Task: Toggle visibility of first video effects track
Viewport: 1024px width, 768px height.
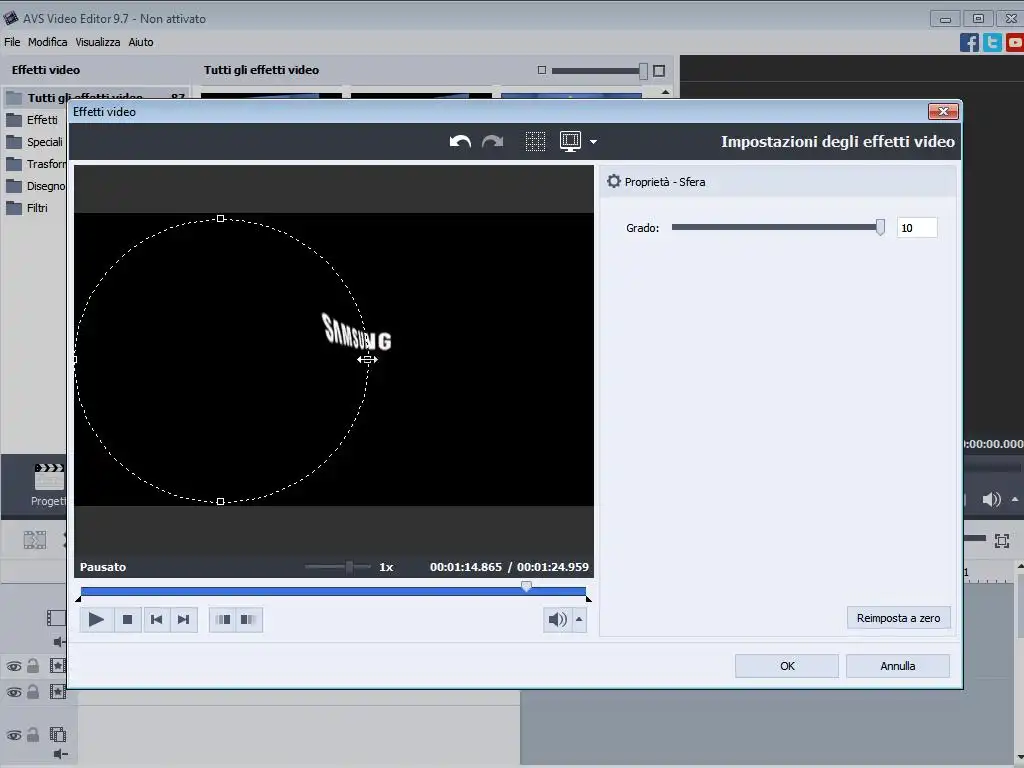Action: point(14,666)
